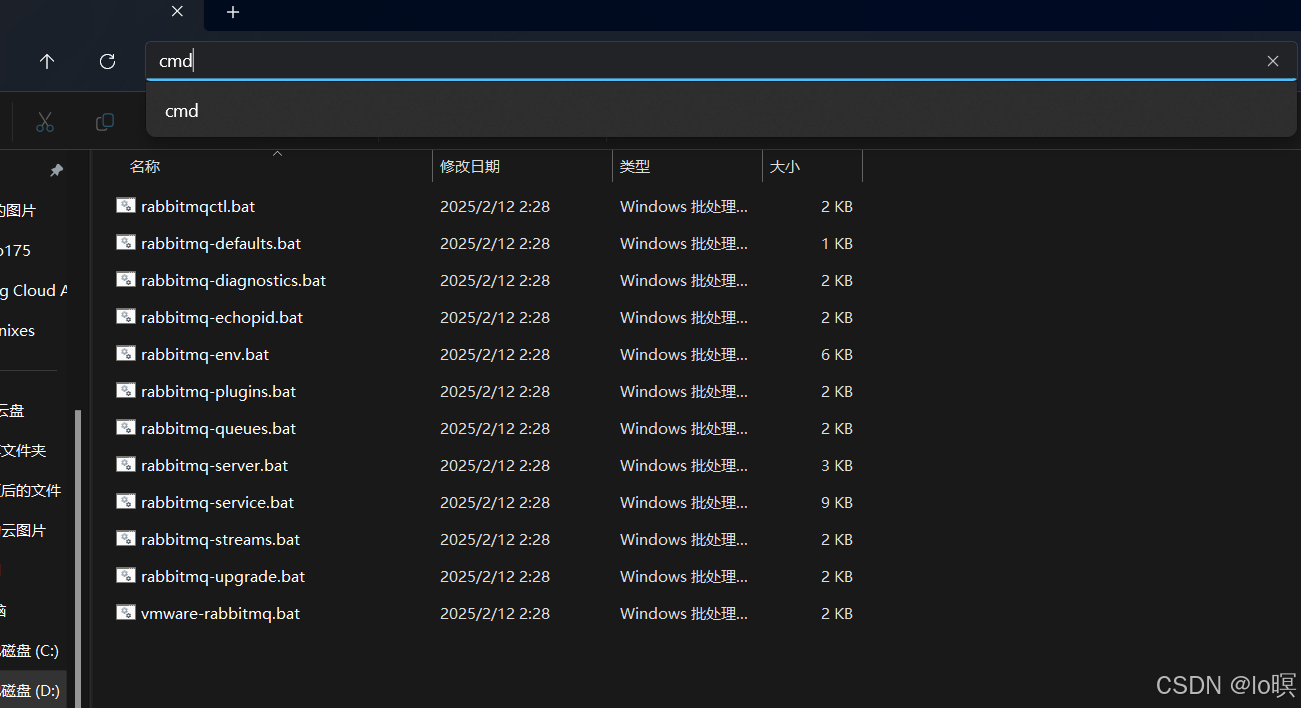Select the cmd suggestion in dropdown
The width and height of the screenshot is (1301, 708).
[x=721, y=111]
